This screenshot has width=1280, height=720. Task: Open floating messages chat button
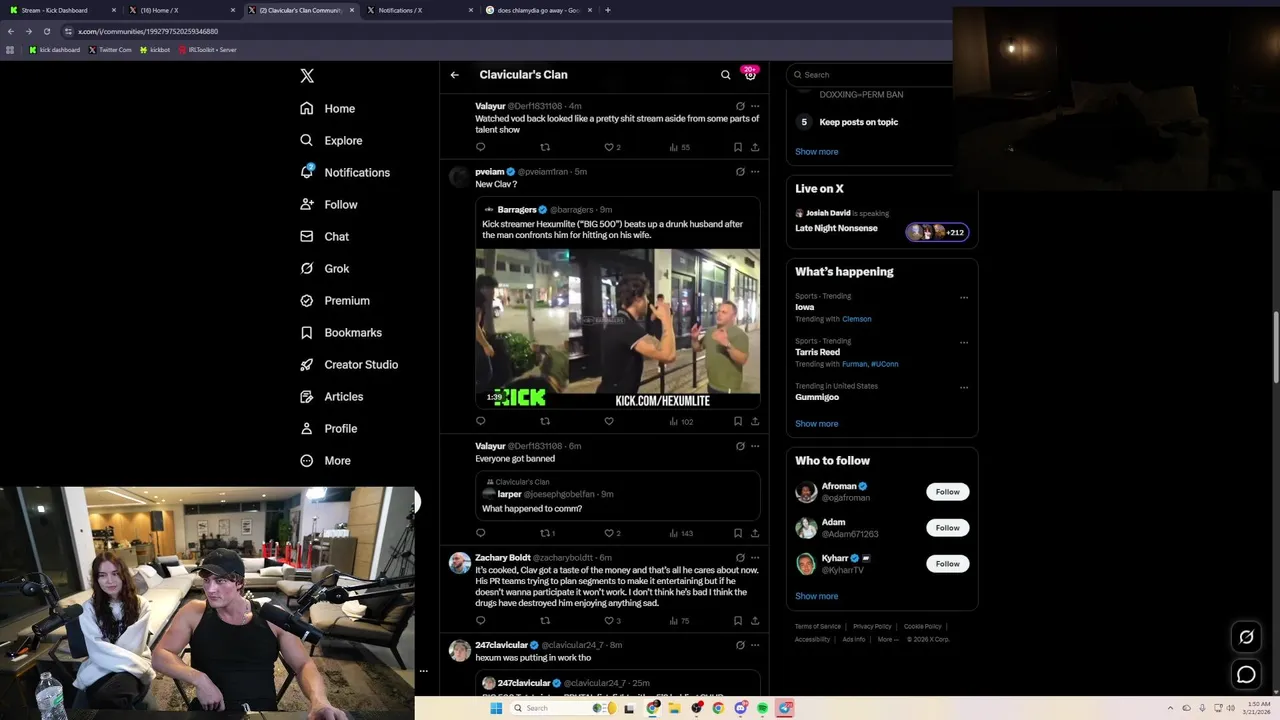(x=1246, y=675)
